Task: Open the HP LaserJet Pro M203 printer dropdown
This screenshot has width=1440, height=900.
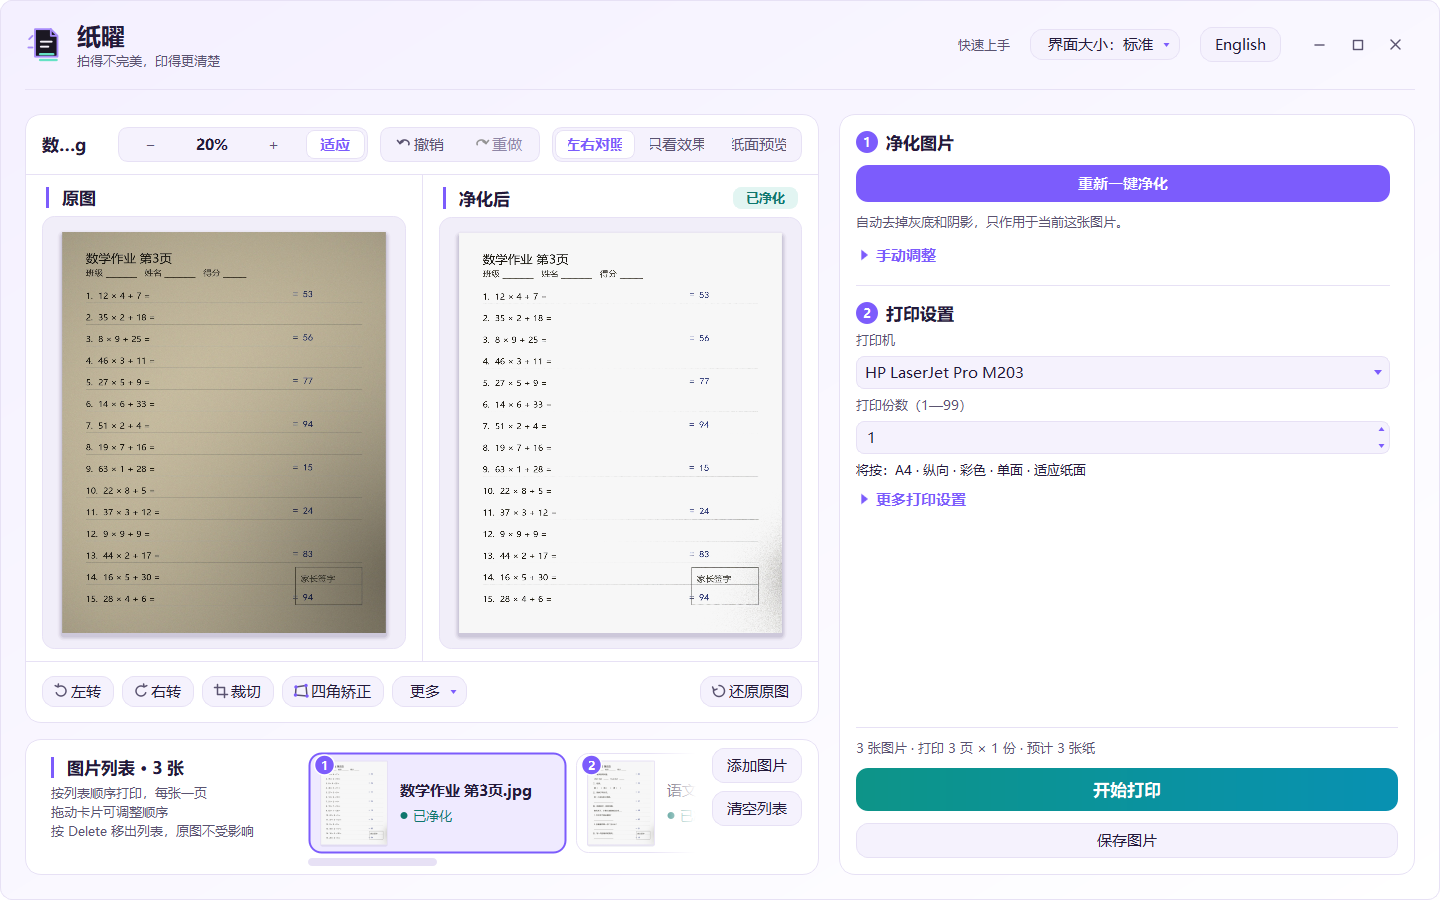Action: (1123, 373)
